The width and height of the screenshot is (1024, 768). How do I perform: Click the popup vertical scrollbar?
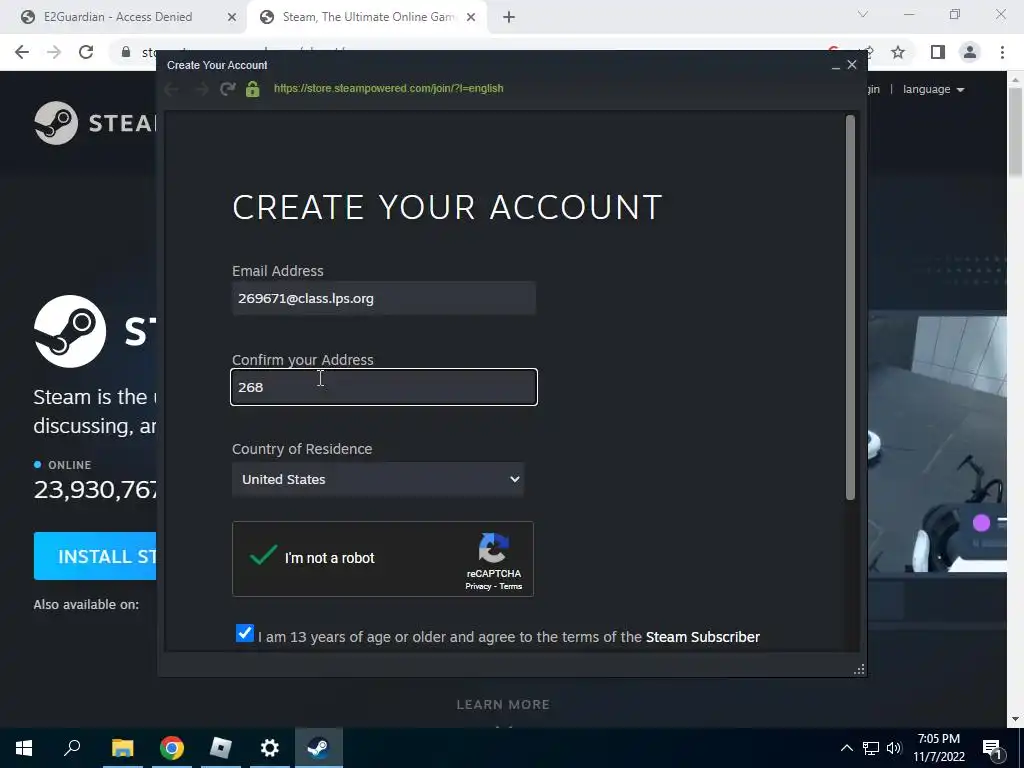pos(850,307)
